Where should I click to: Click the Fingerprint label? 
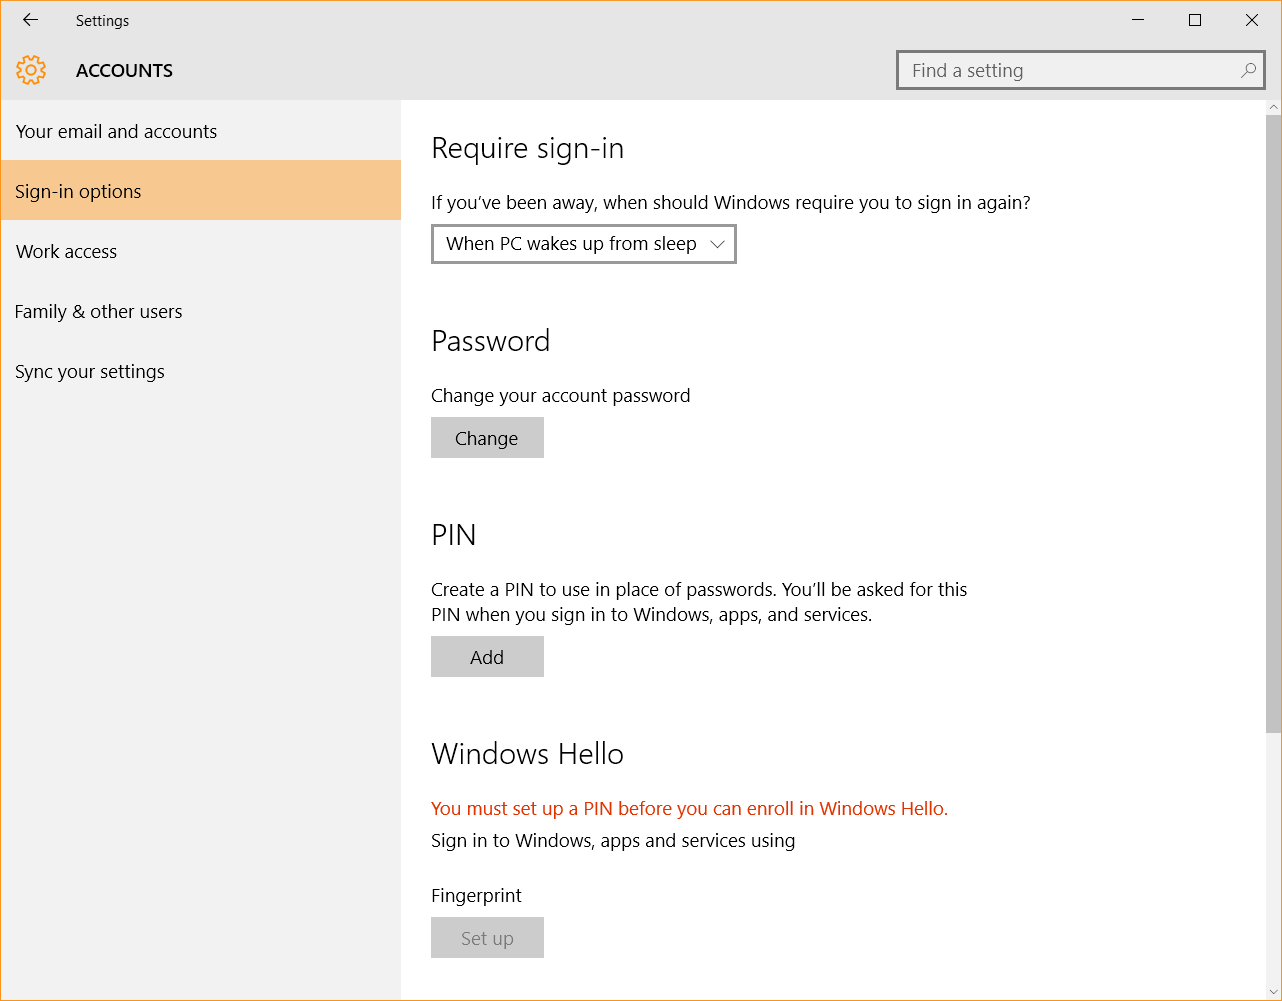point(476,895)
